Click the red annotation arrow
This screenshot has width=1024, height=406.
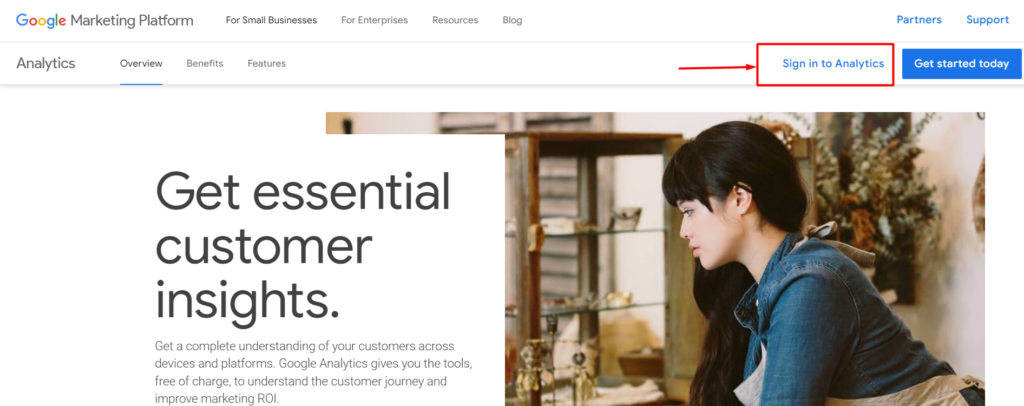(717, 67)
